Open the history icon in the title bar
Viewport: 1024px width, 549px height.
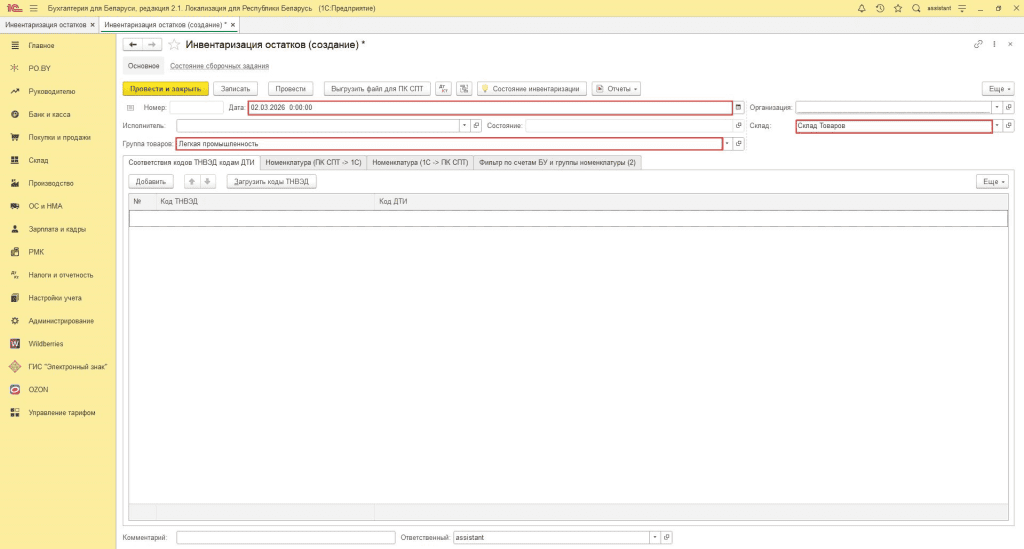[879, 8]
